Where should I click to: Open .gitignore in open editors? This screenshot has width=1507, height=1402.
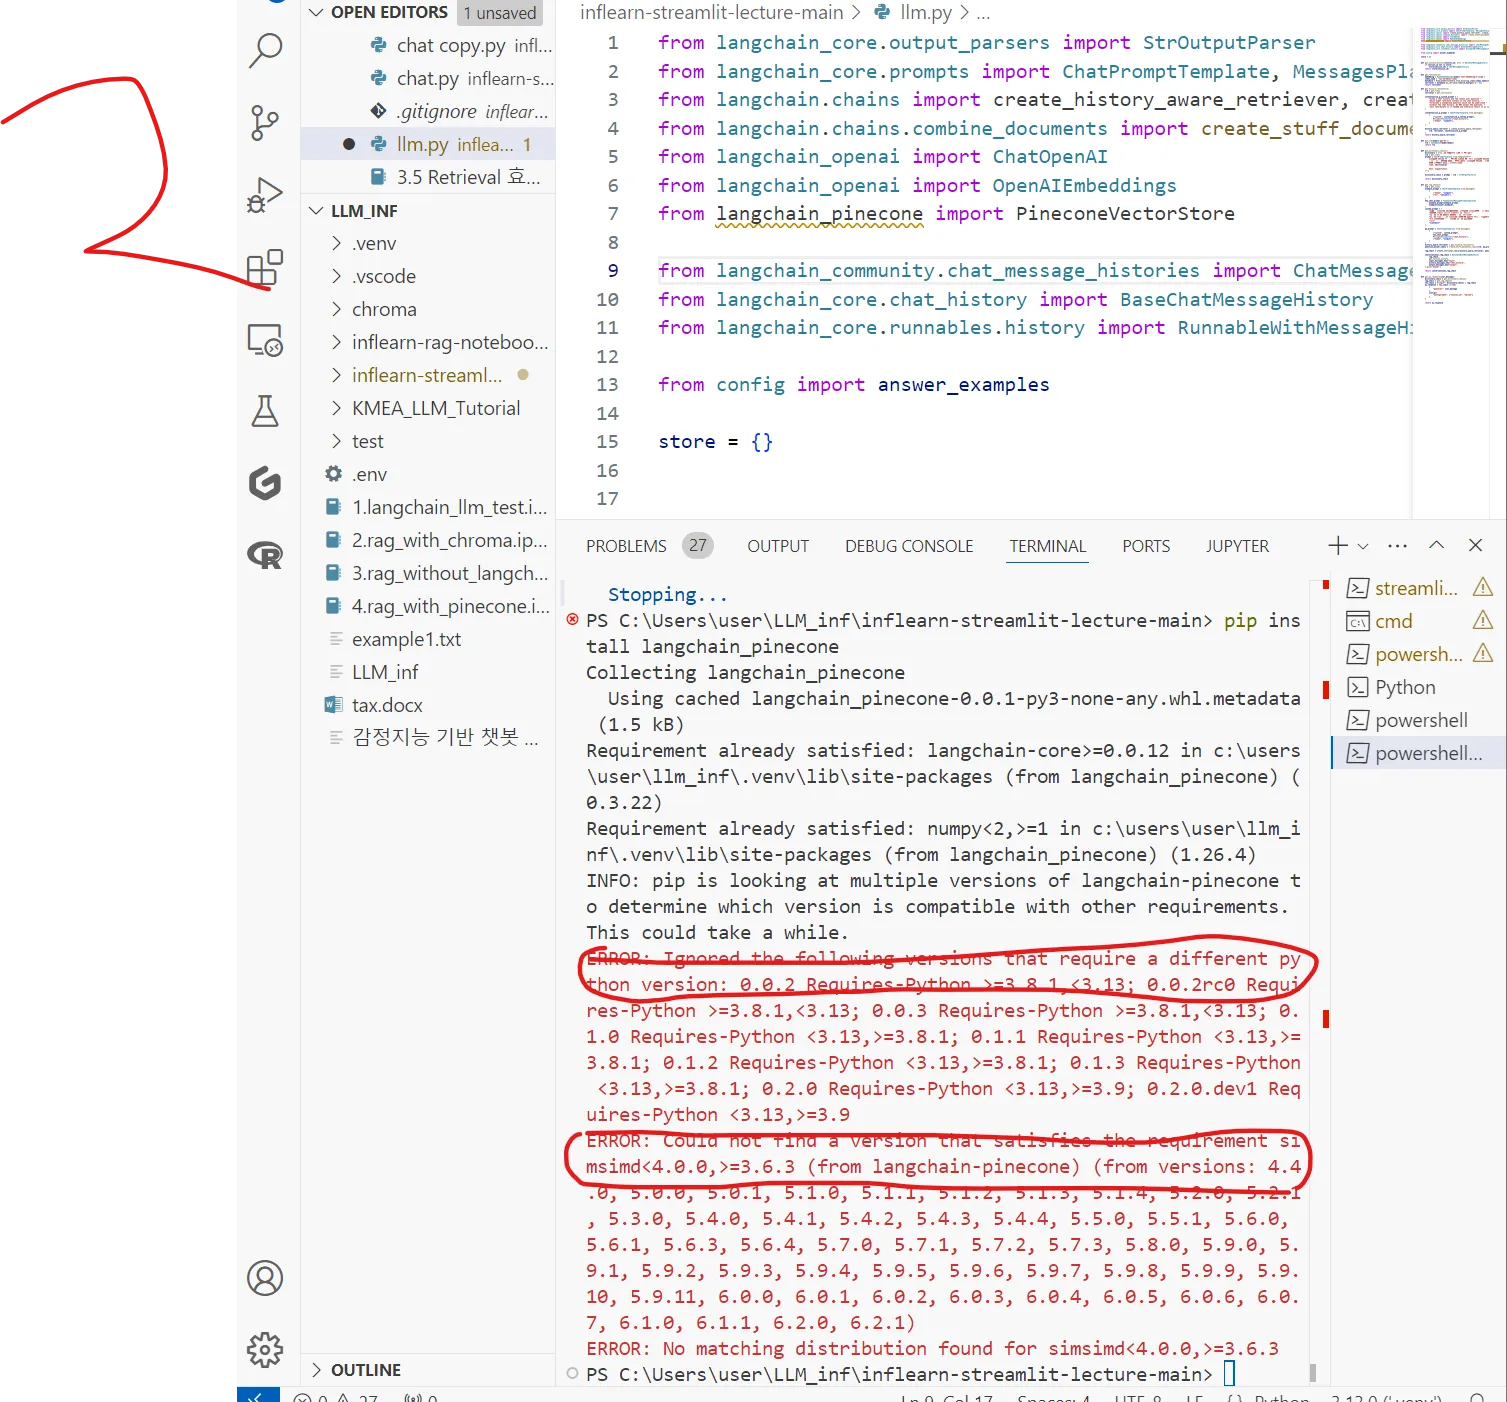[x=428, y=111]
